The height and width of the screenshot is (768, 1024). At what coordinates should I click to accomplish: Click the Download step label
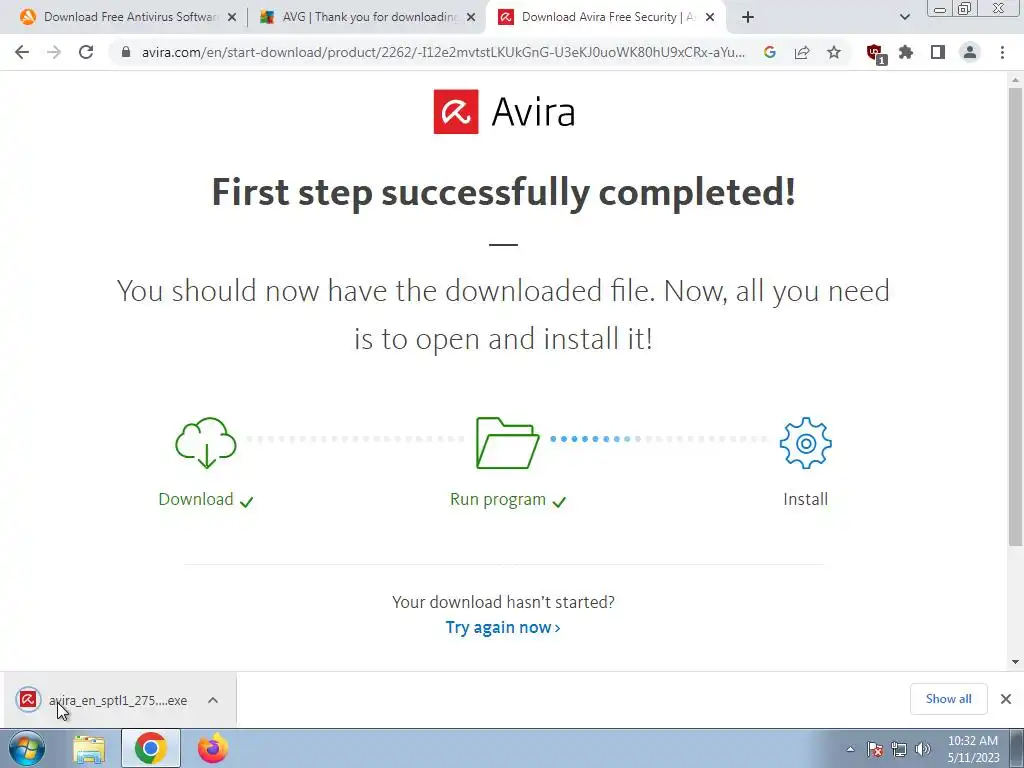pos(196,500)
